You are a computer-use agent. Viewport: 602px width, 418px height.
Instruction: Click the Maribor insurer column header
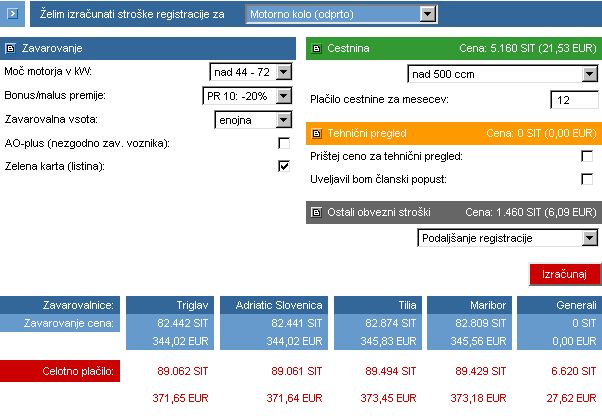[469, 305]
